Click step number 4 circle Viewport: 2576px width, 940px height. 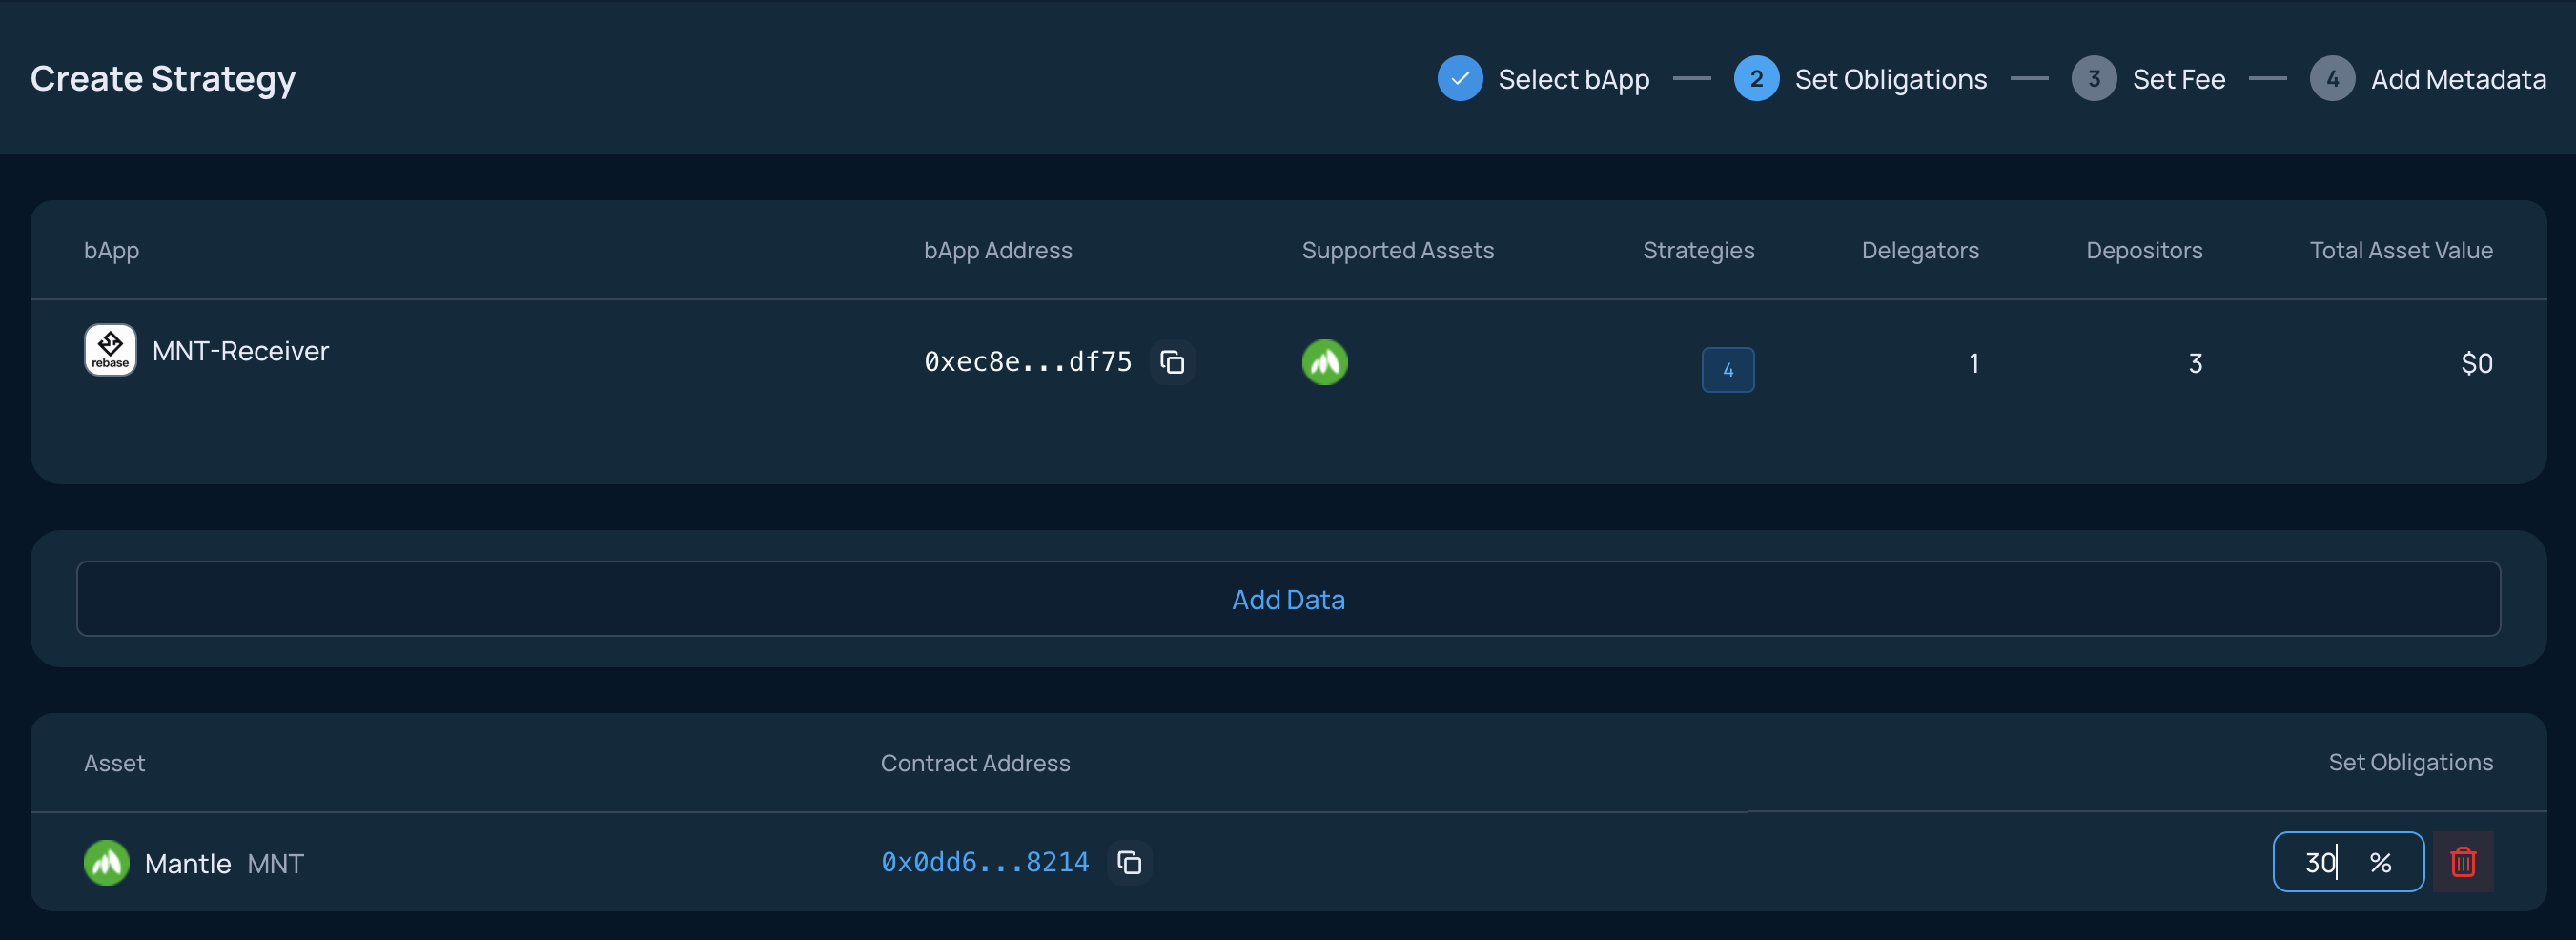pos(2332,78)
